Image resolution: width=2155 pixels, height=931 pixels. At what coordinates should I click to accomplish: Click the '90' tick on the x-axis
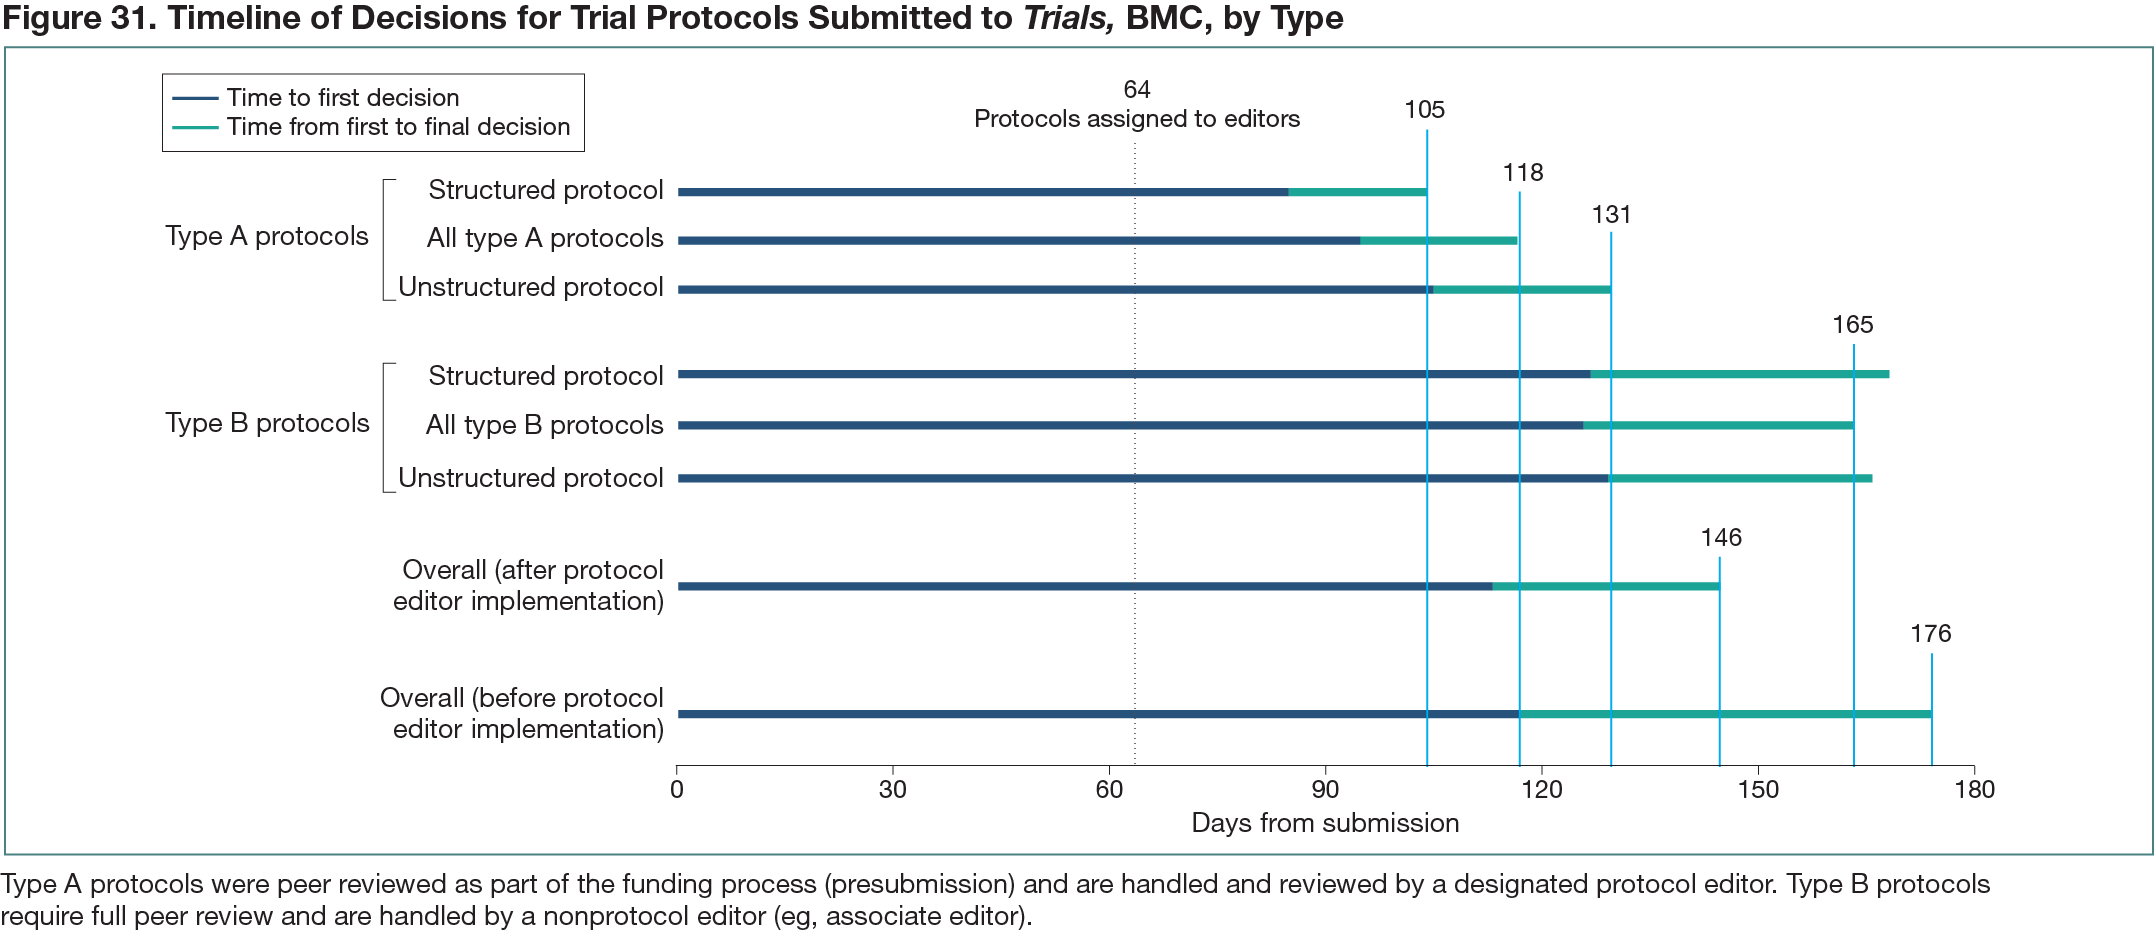1325,789
